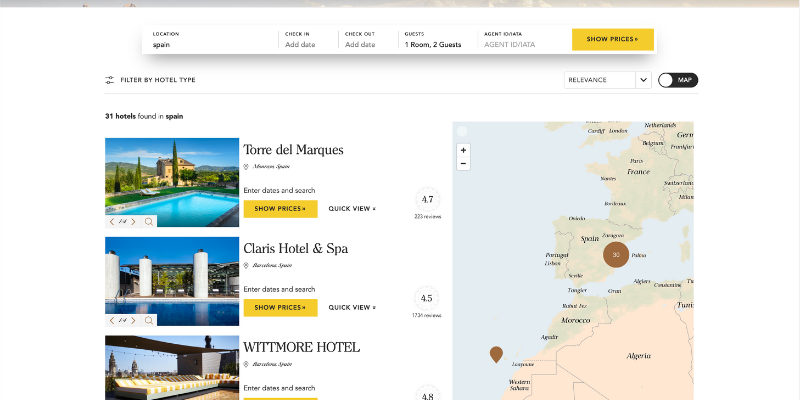Magnify Claris Hotel & Spa photo
800x400 pixels.
coord(149,321)
